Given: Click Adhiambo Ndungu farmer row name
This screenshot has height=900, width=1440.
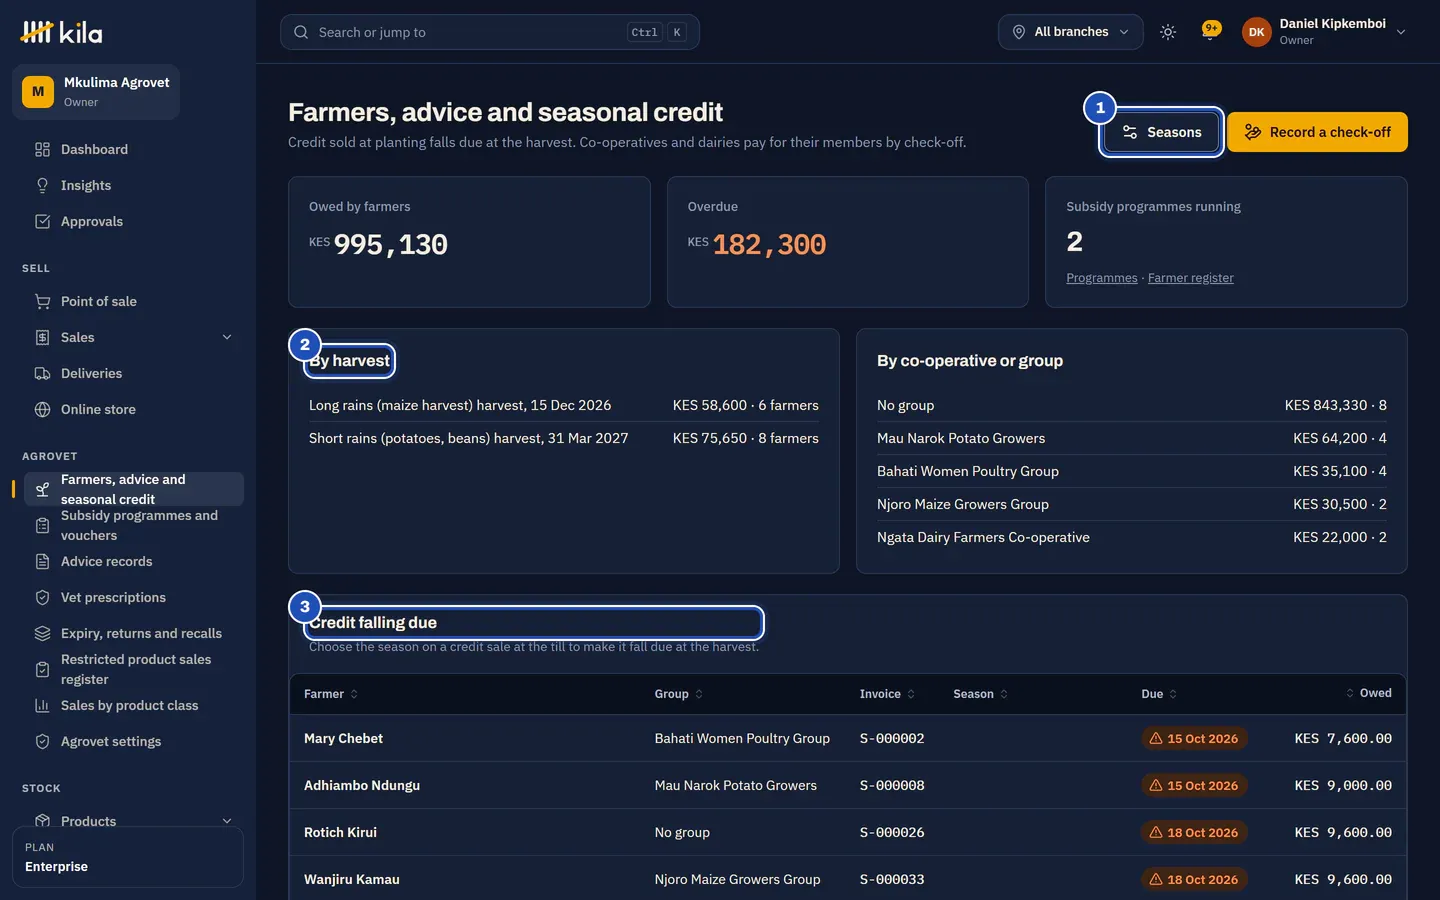Looking at the screenshot, I should tap(362, 786).
